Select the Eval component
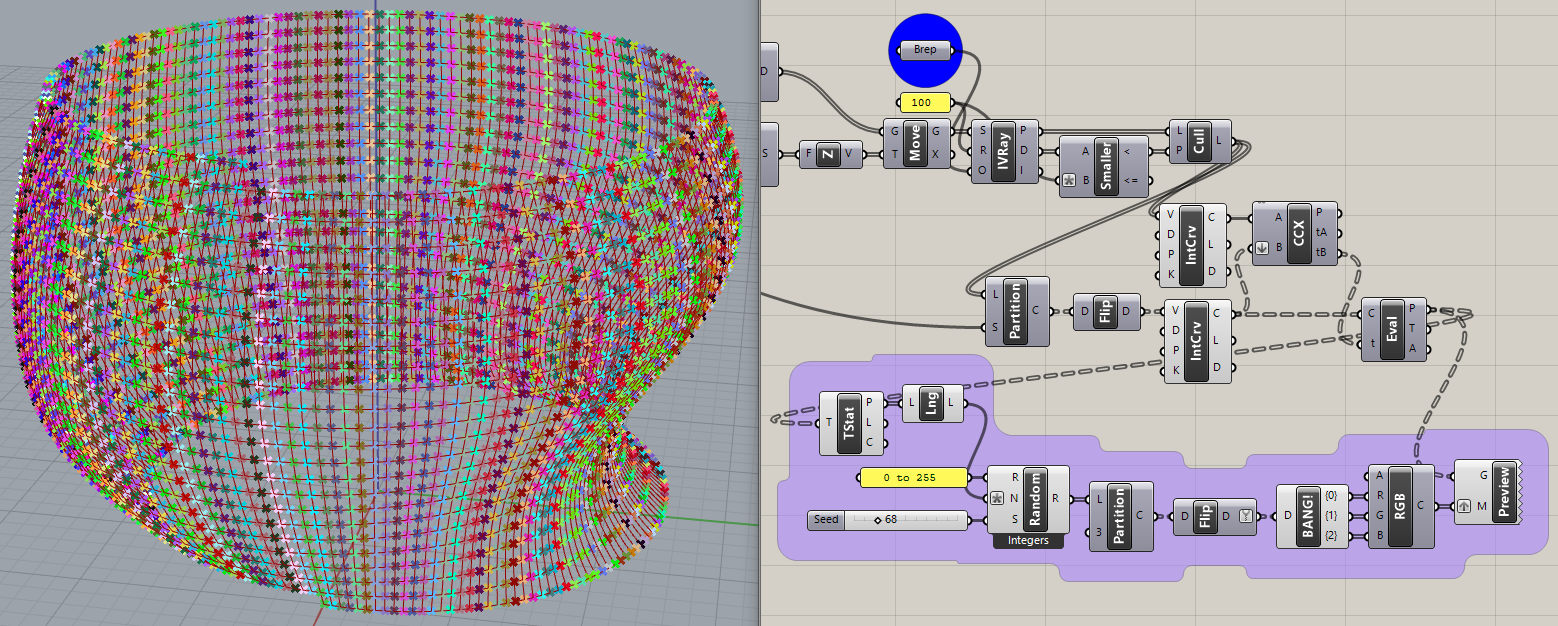This screenshot has height=626, width=1558. [1392, 329]
